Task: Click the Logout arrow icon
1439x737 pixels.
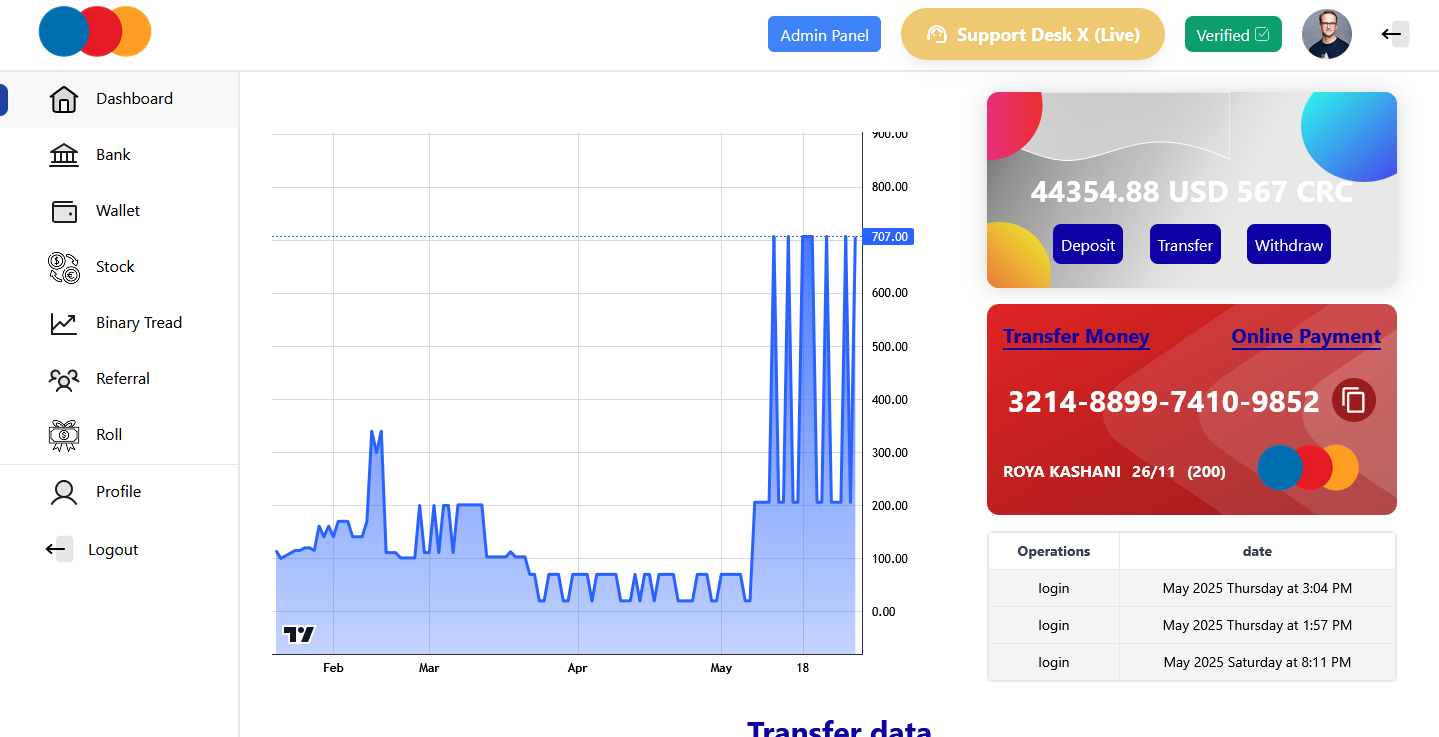Action: (x=55, y=548)
